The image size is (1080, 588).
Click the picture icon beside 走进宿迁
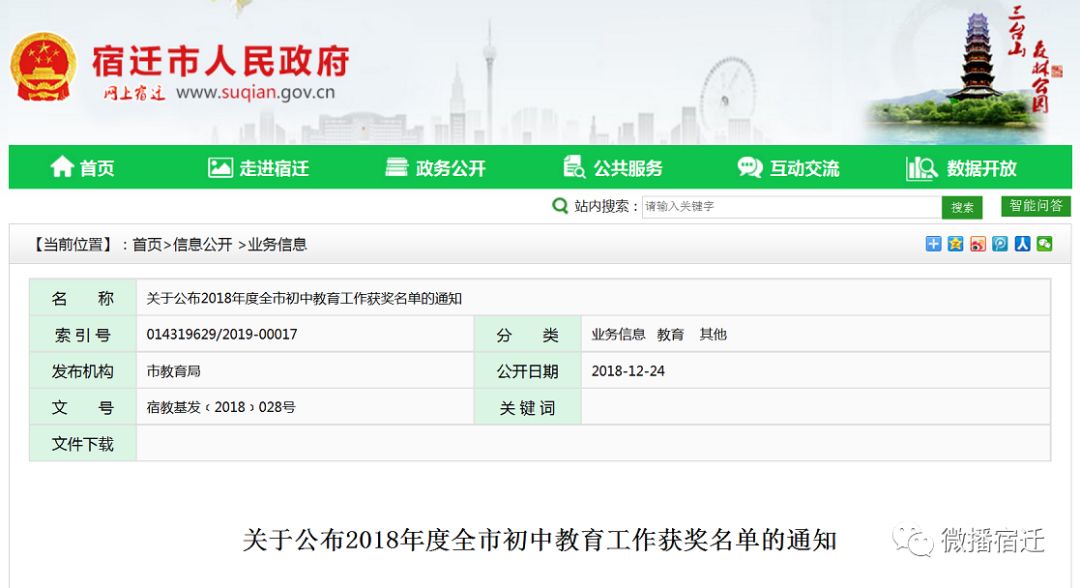click(x=220, y=167)
